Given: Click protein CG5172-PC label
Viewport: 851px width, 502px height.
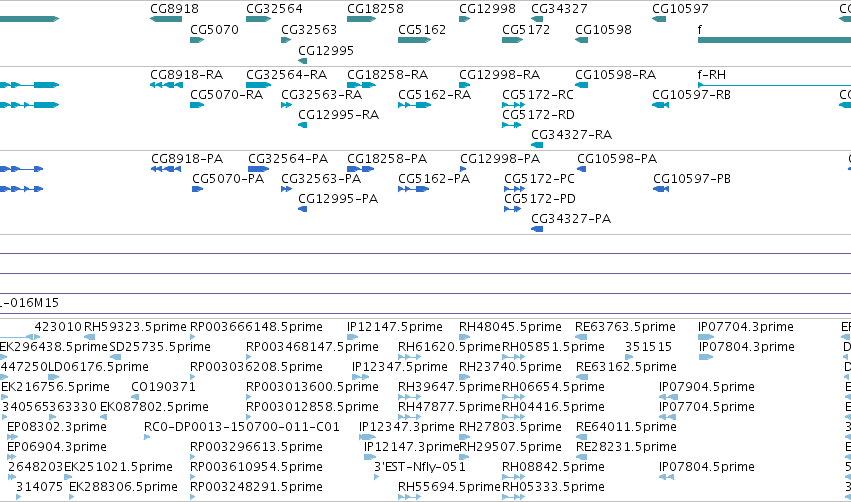Looking at the screenshot, I should click(x=539, y=179).
